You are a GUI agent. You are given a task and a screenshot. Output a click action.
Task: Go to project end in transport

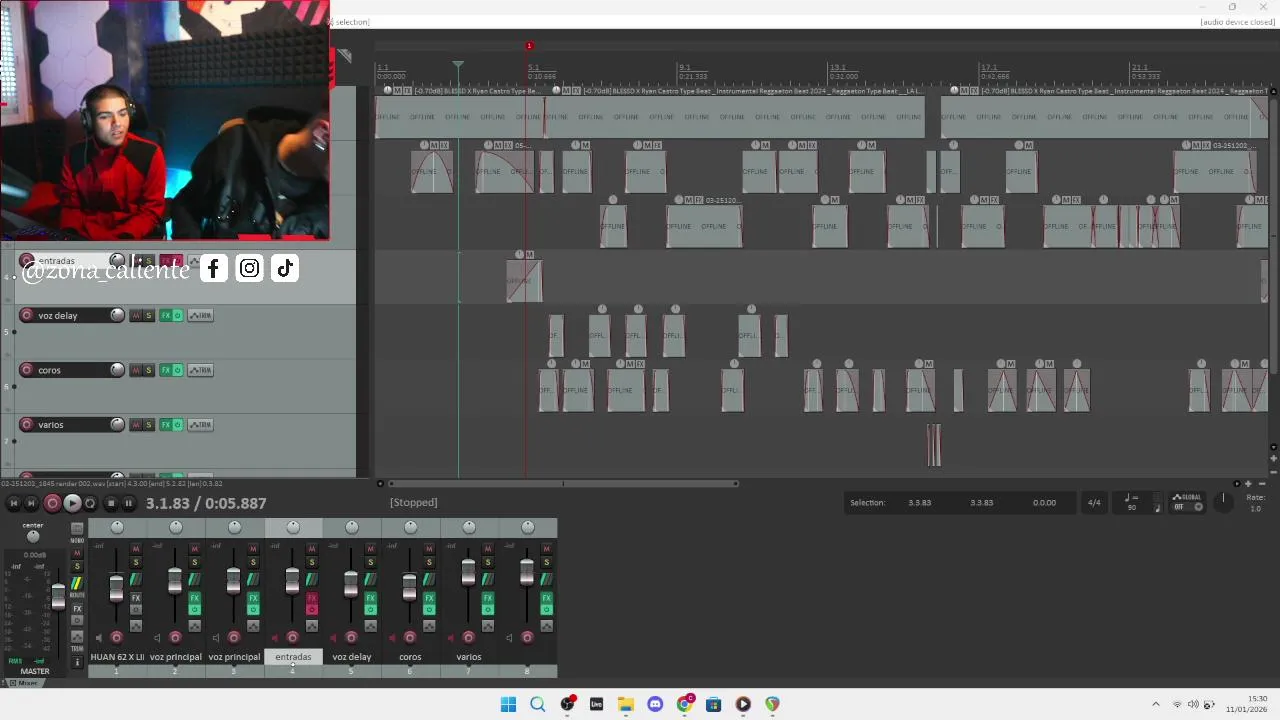(31, 503)
